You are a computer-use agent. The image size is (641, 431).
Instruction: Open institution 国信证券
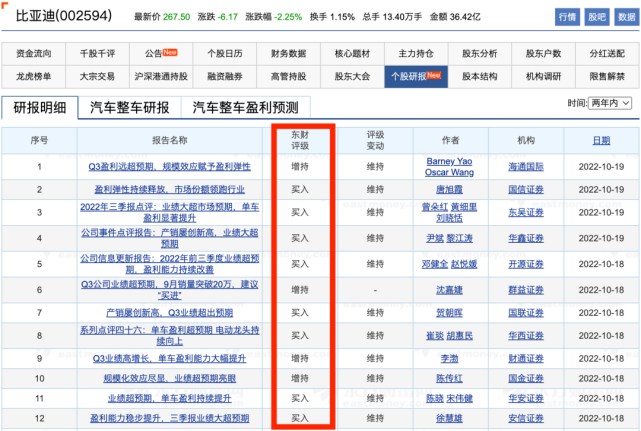pos(526,190)
